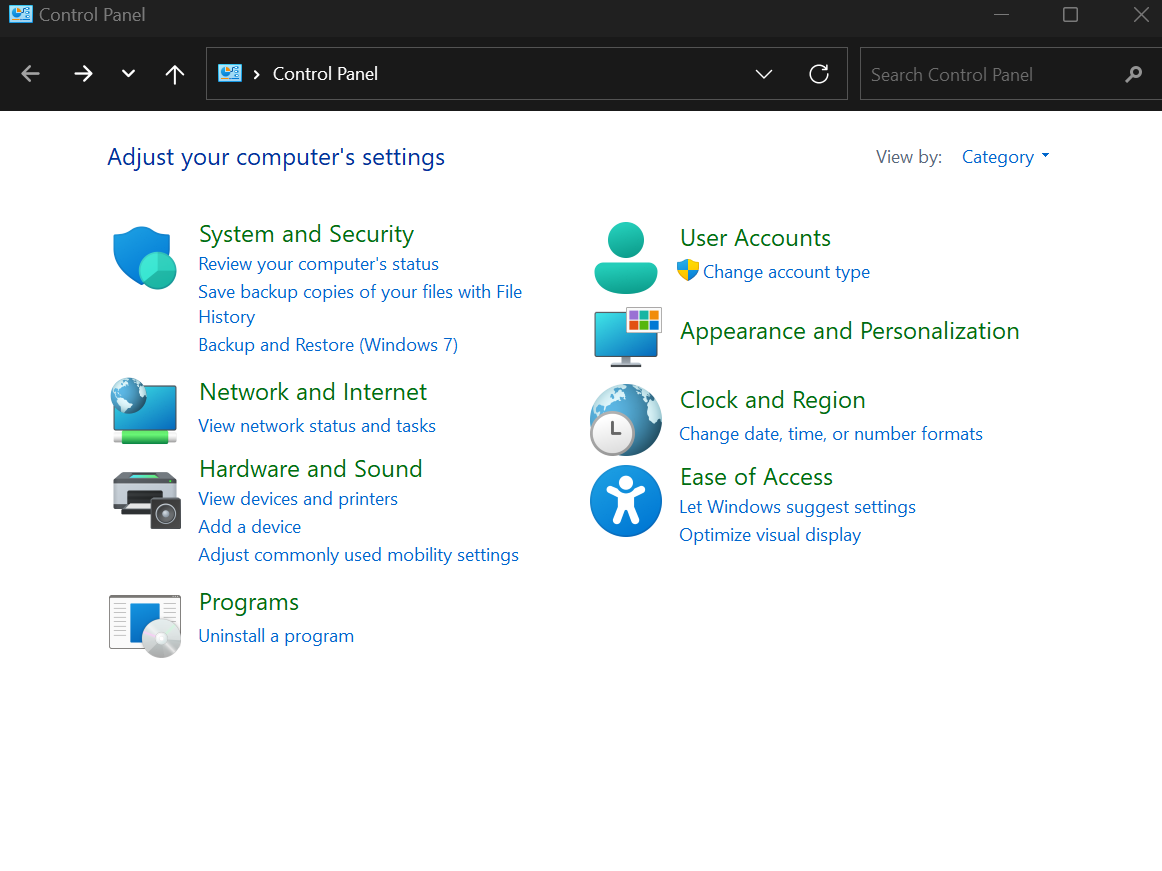This screenshot has width=1162, height=871.
Task: Click the Hardware and Sound printer icon
Action: coord(146,499)
